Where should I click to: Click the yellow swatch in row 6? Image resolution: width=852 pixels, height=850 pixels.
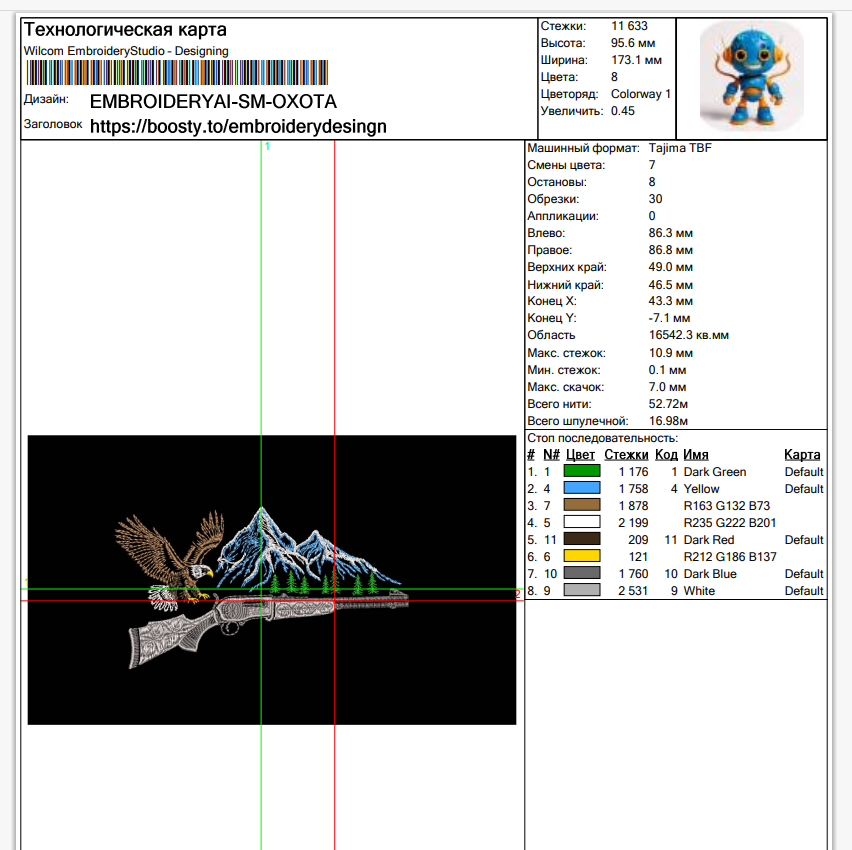pyautogui.click(x=582, y=556)
